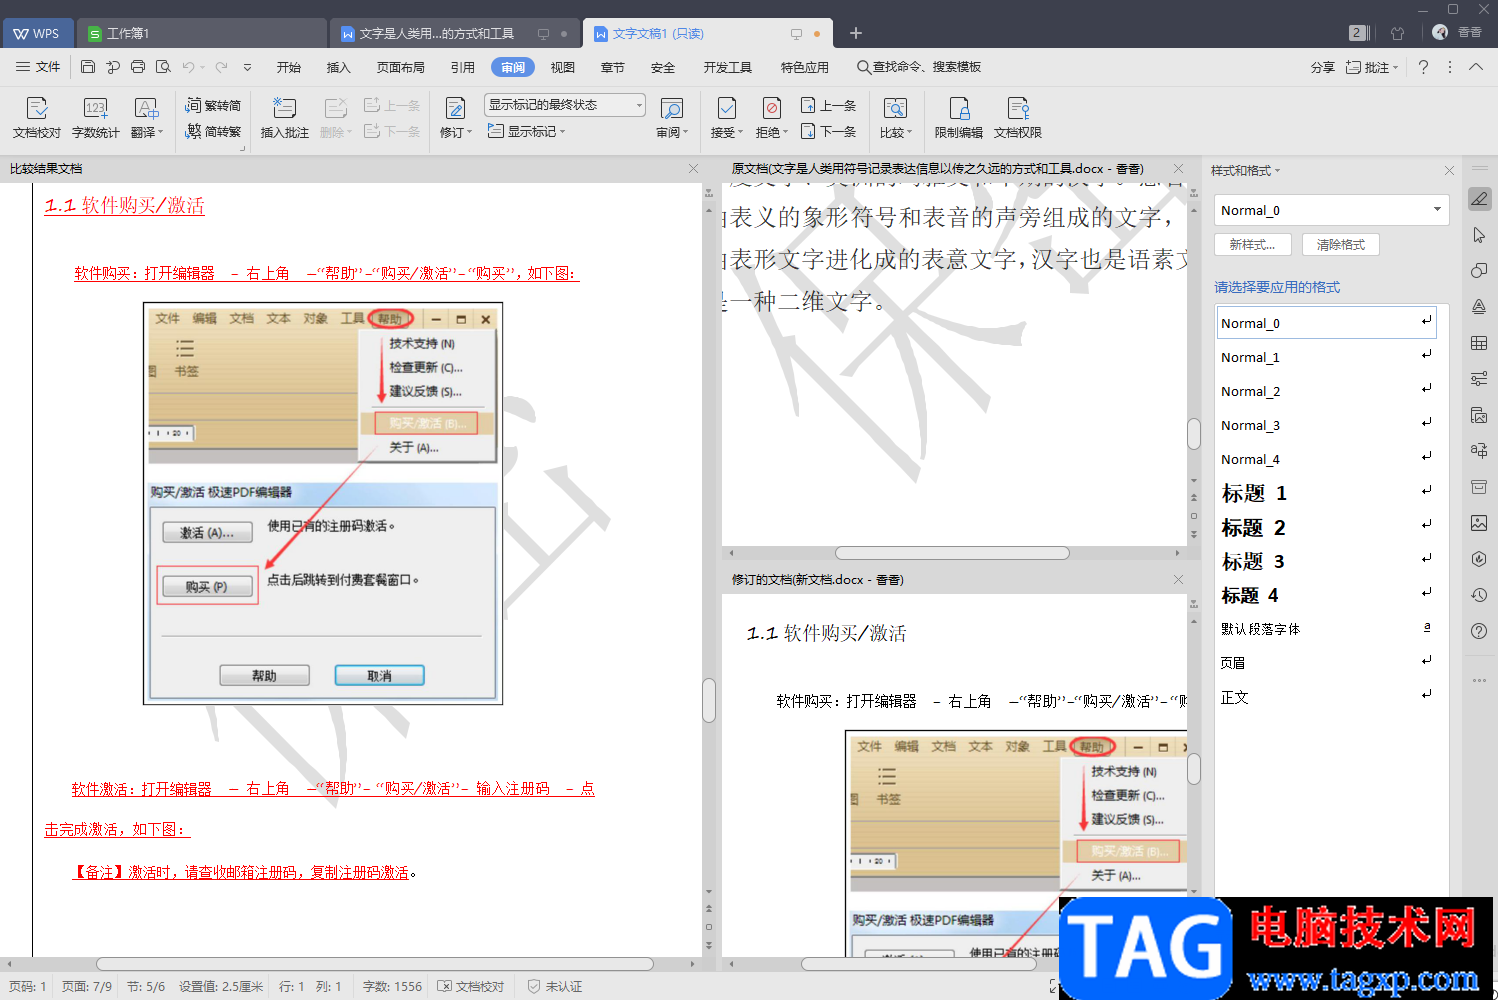
Task: Click the 限制编辑 restrict editing icon
Action: pos(958,118)
